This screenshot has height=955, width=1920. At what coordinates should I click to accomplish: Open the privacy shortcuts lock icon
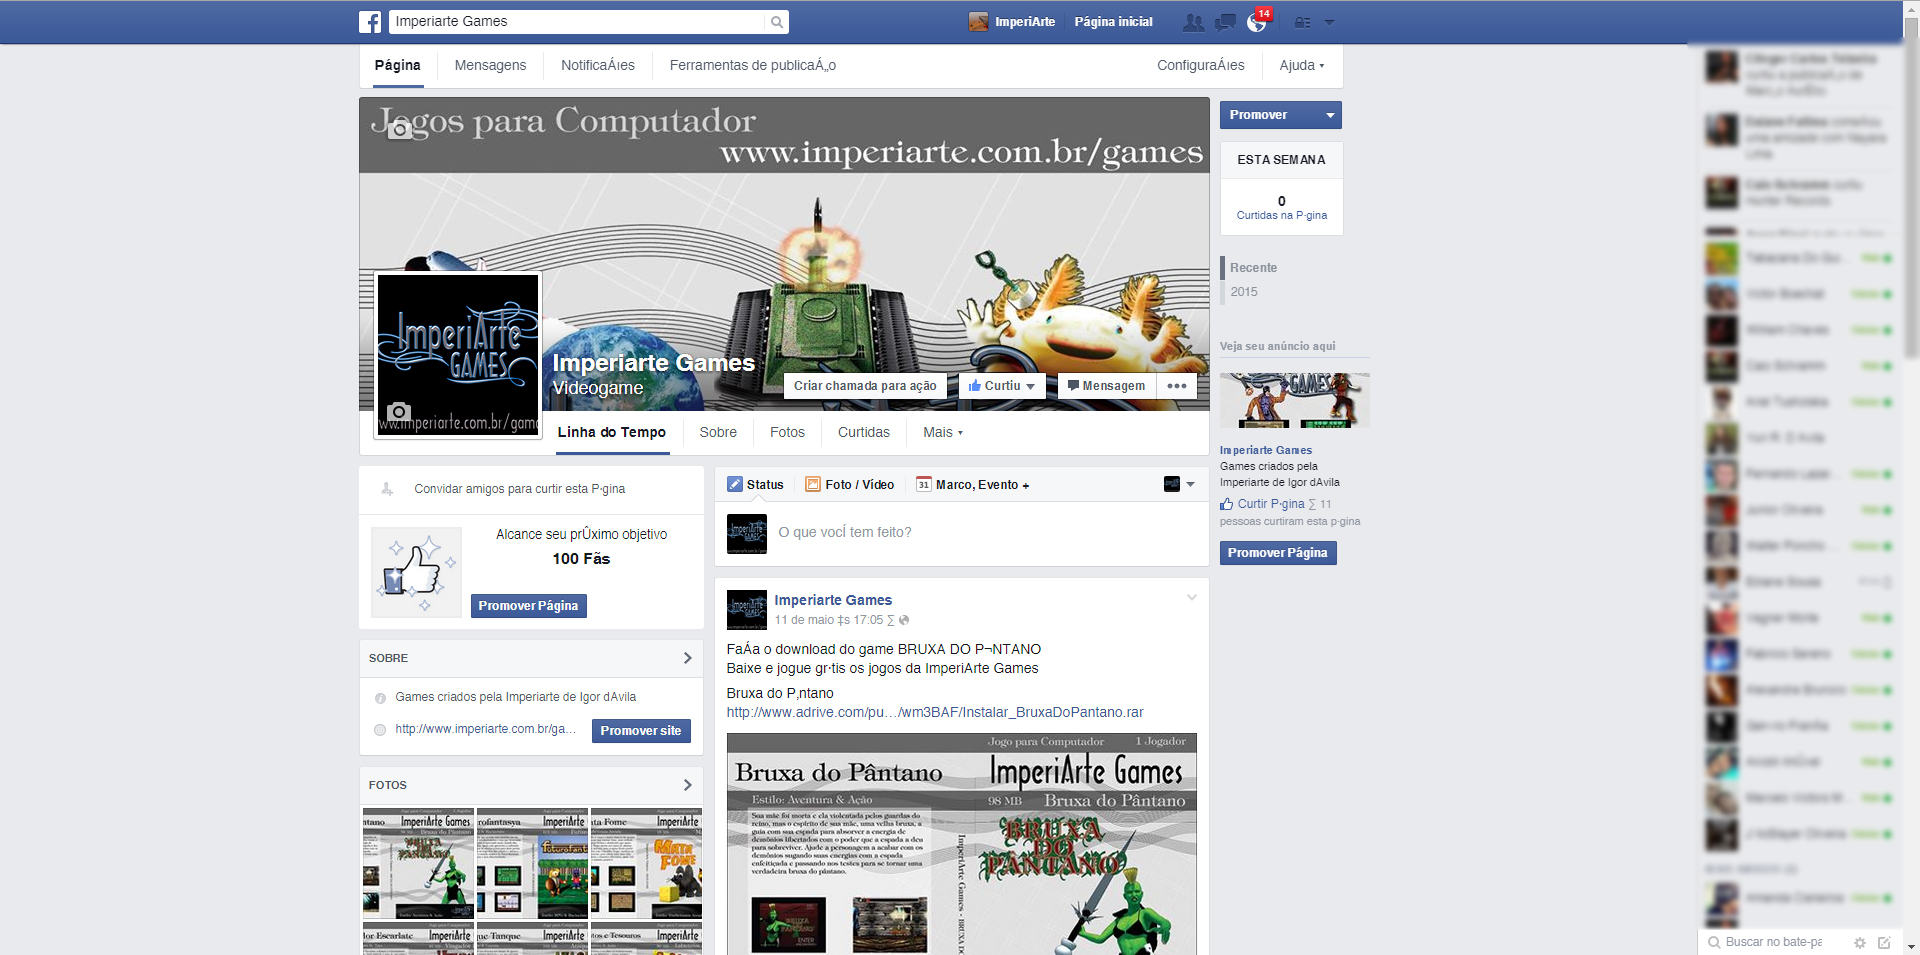pyautogui.click(x=1302, y=22)
